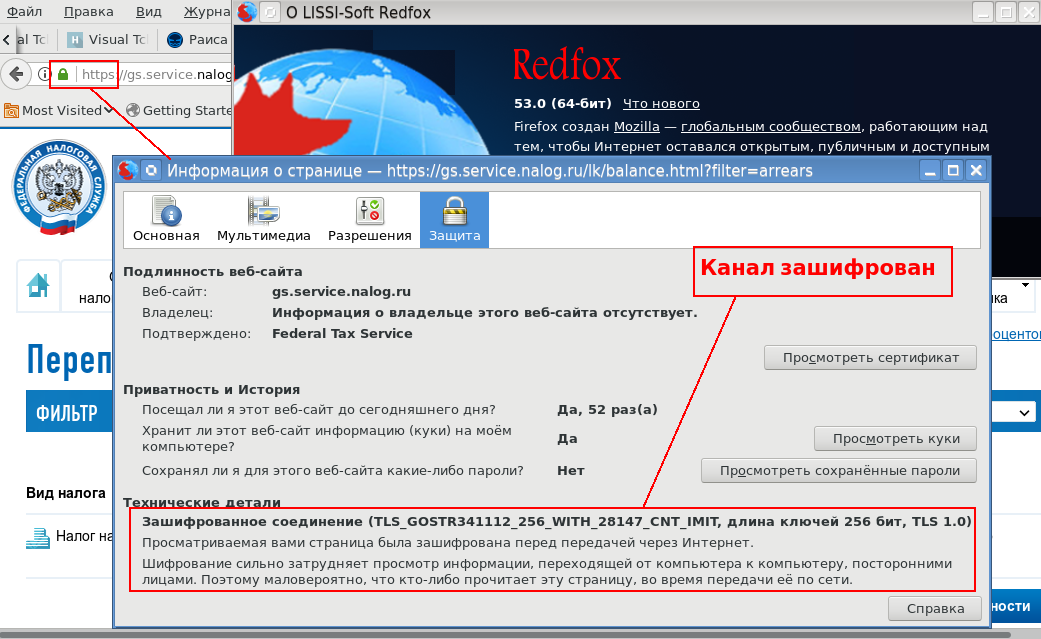
Task: Click the Подлинность веб-сайта section heading
Action: pyautogui.click(x=212, y=271)
